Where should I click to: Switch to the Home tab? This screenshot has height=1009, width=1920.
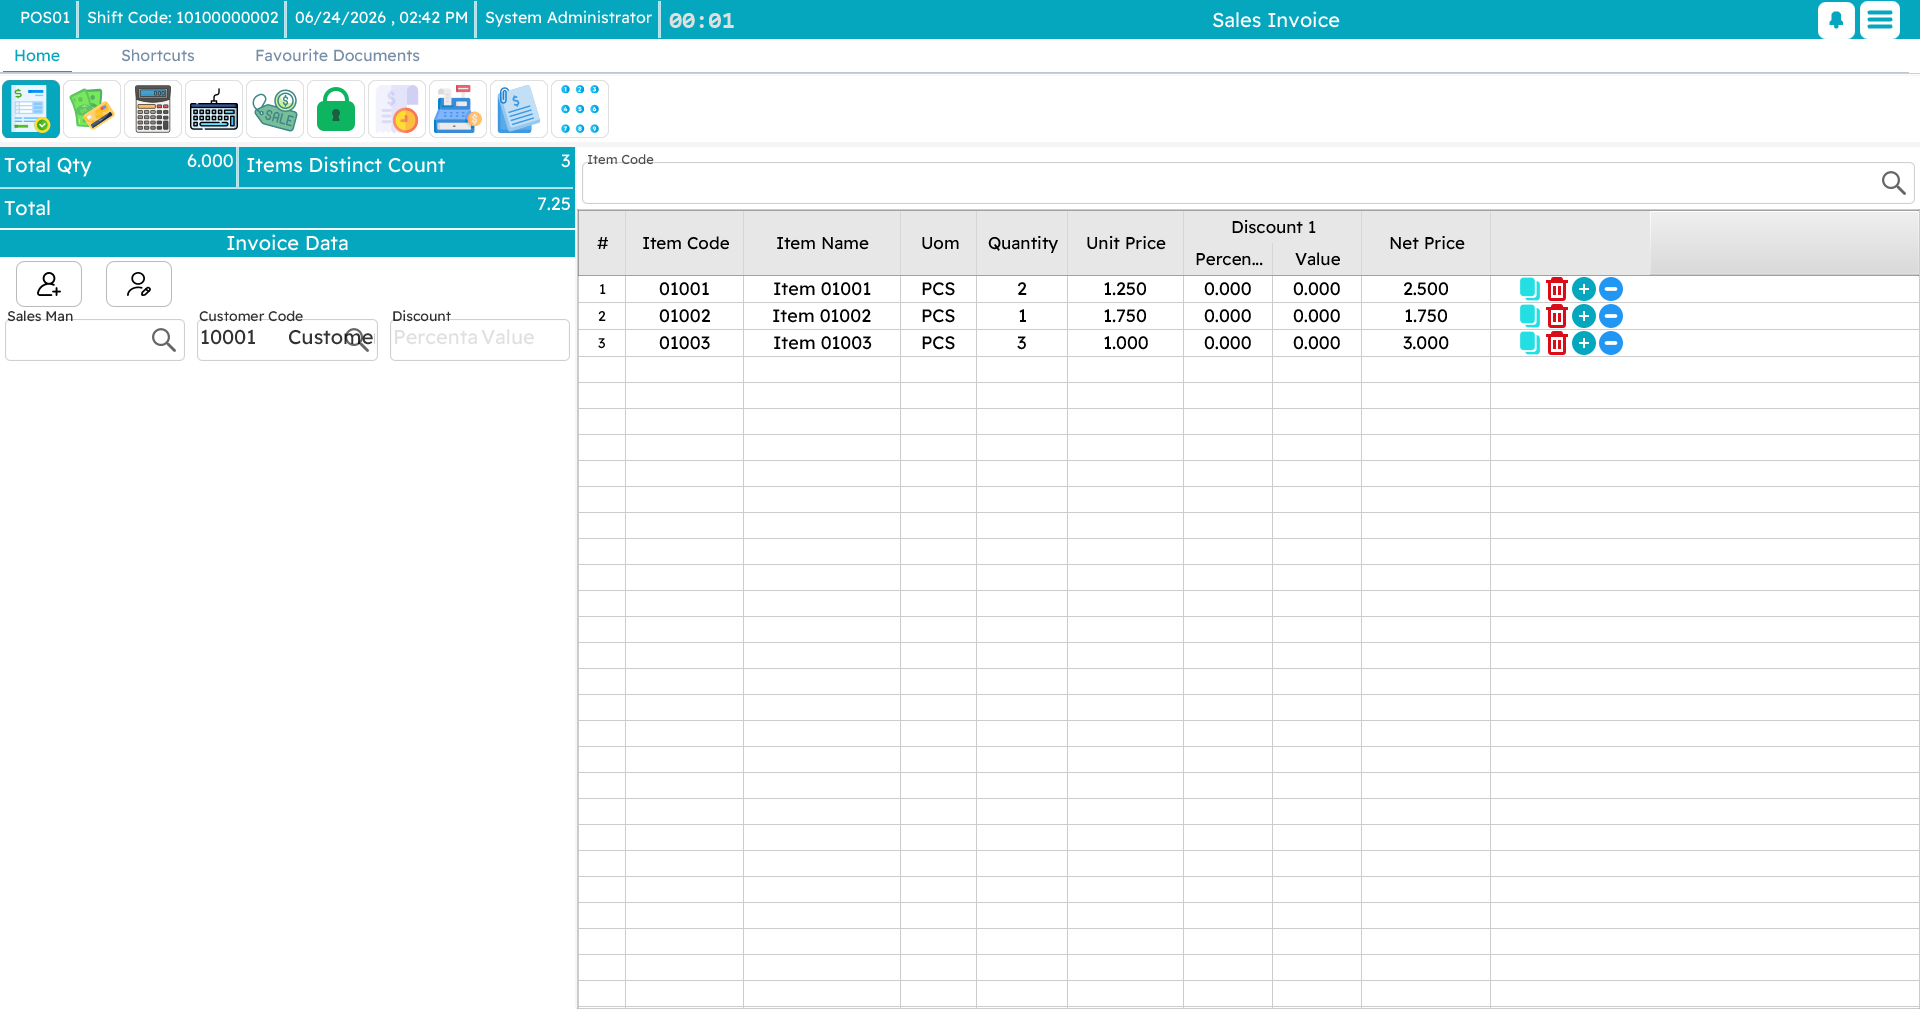37,56
